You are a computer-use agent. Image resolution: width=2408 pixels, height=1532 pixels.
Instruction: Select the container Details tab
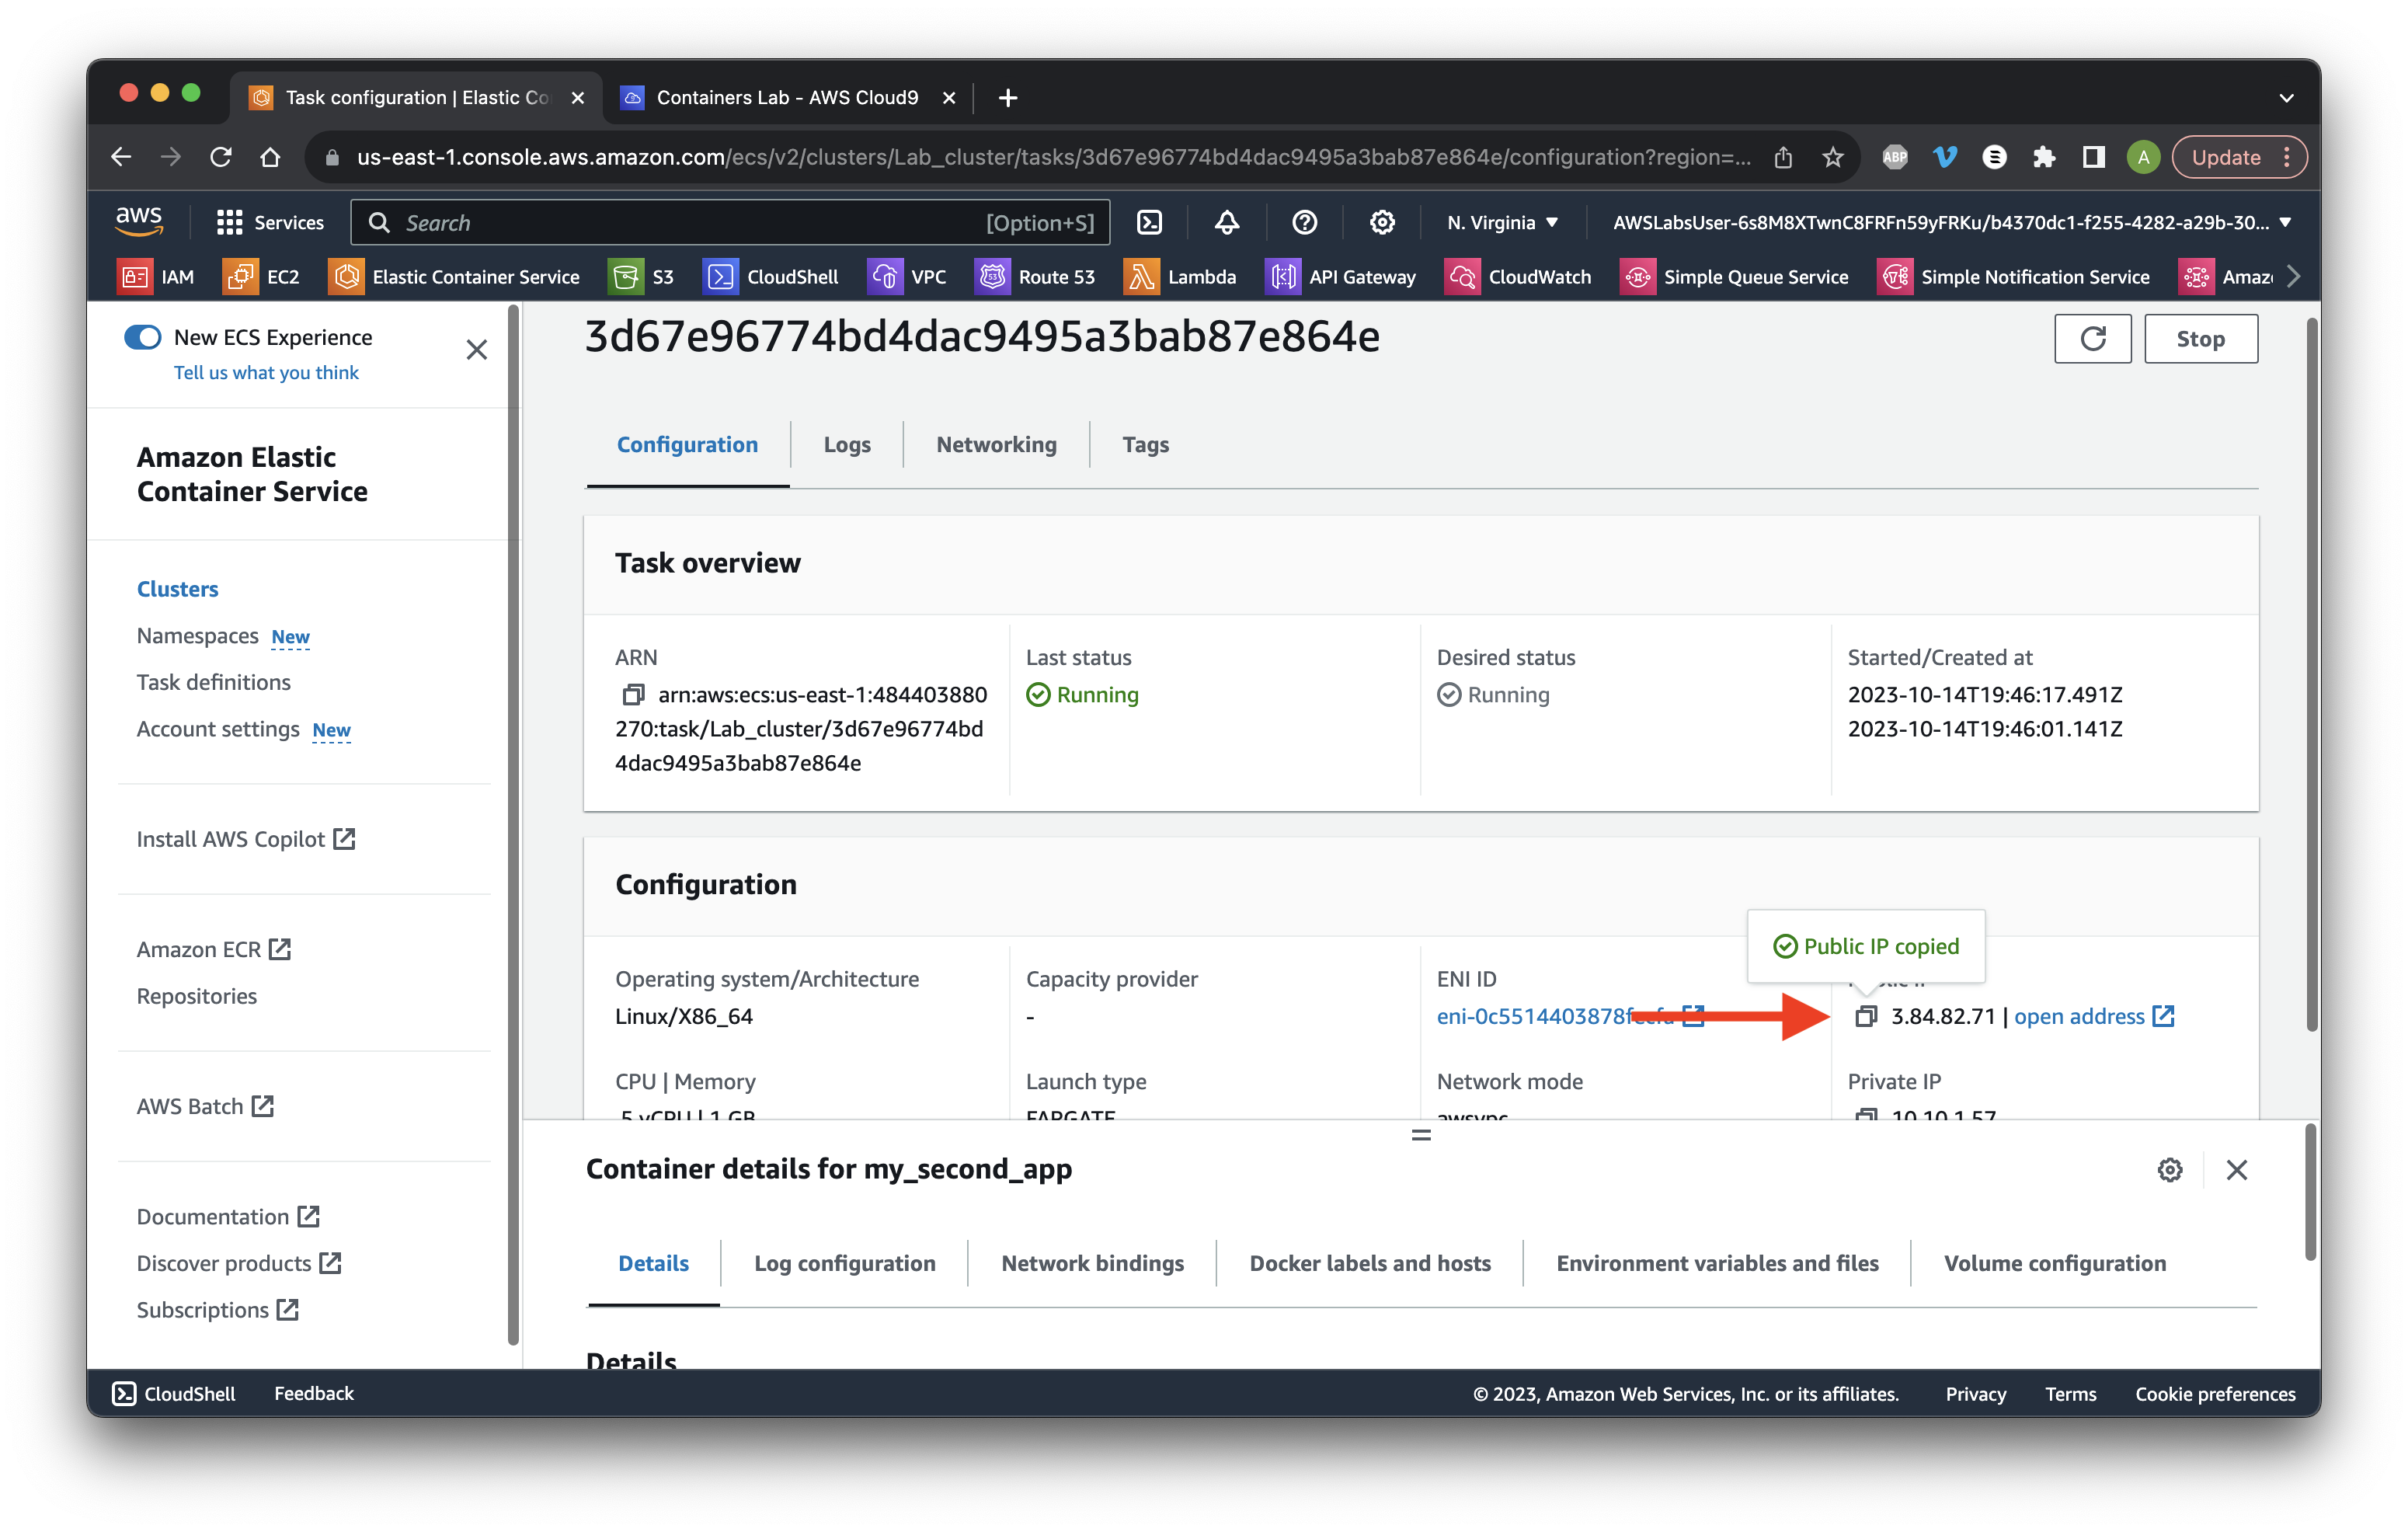(653, 1263)
